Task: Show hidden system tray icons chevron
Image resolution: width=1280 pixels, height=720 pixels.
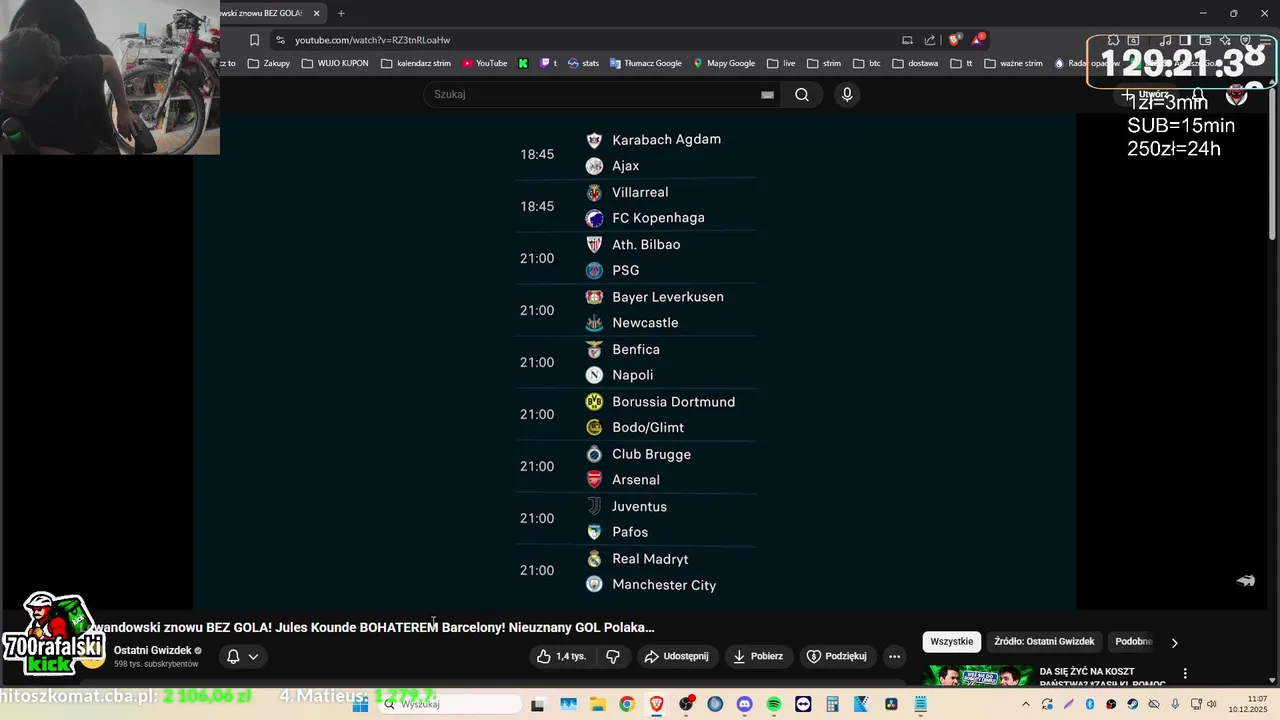Action: pos(1025,704)
